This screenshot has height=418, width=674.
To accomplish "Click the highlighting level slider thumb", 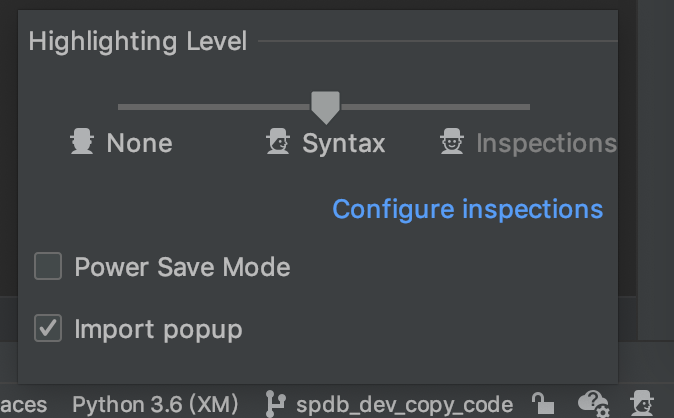I will [x=325, y=106].
